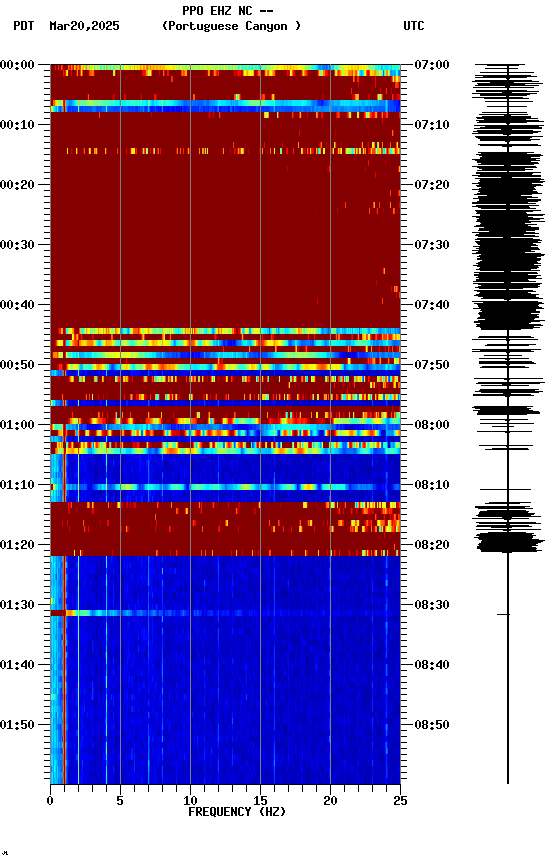
Task: Click the '07:00' UTC time label
Action: click(x=431, y=65)
